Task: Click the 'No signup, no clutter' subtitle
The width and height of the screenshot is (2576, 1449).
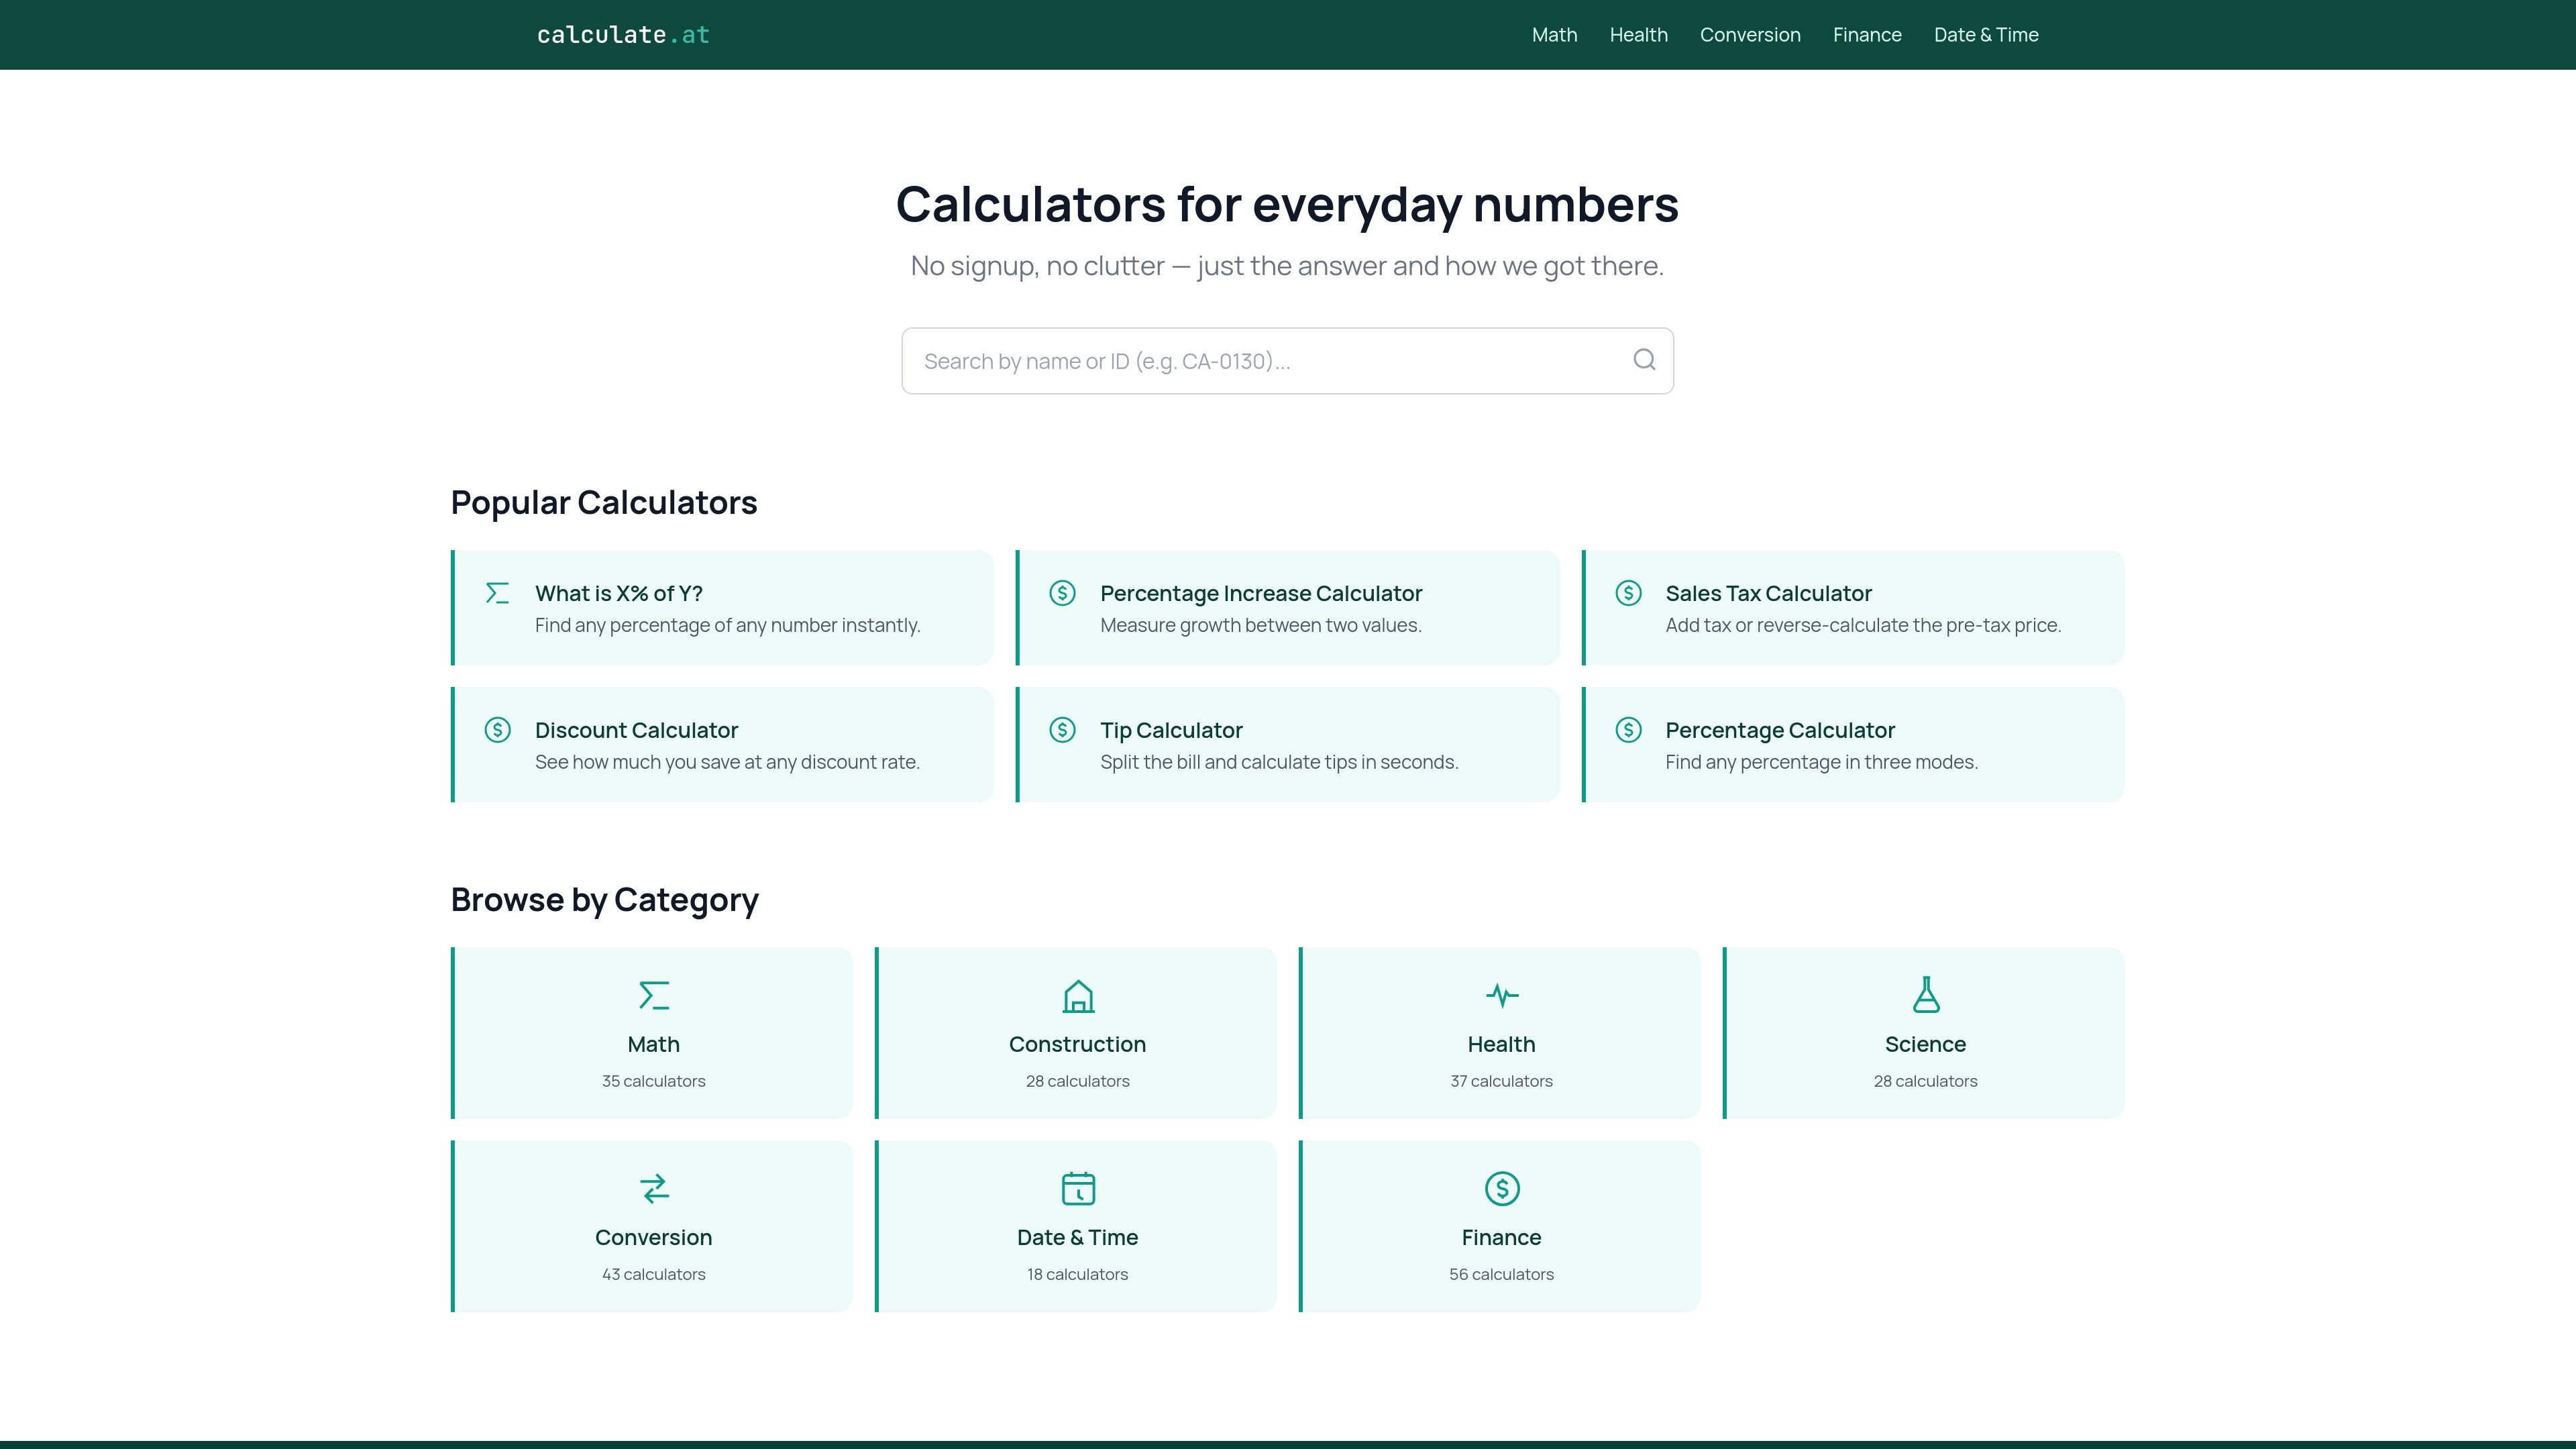Action: coord(1287,266)
